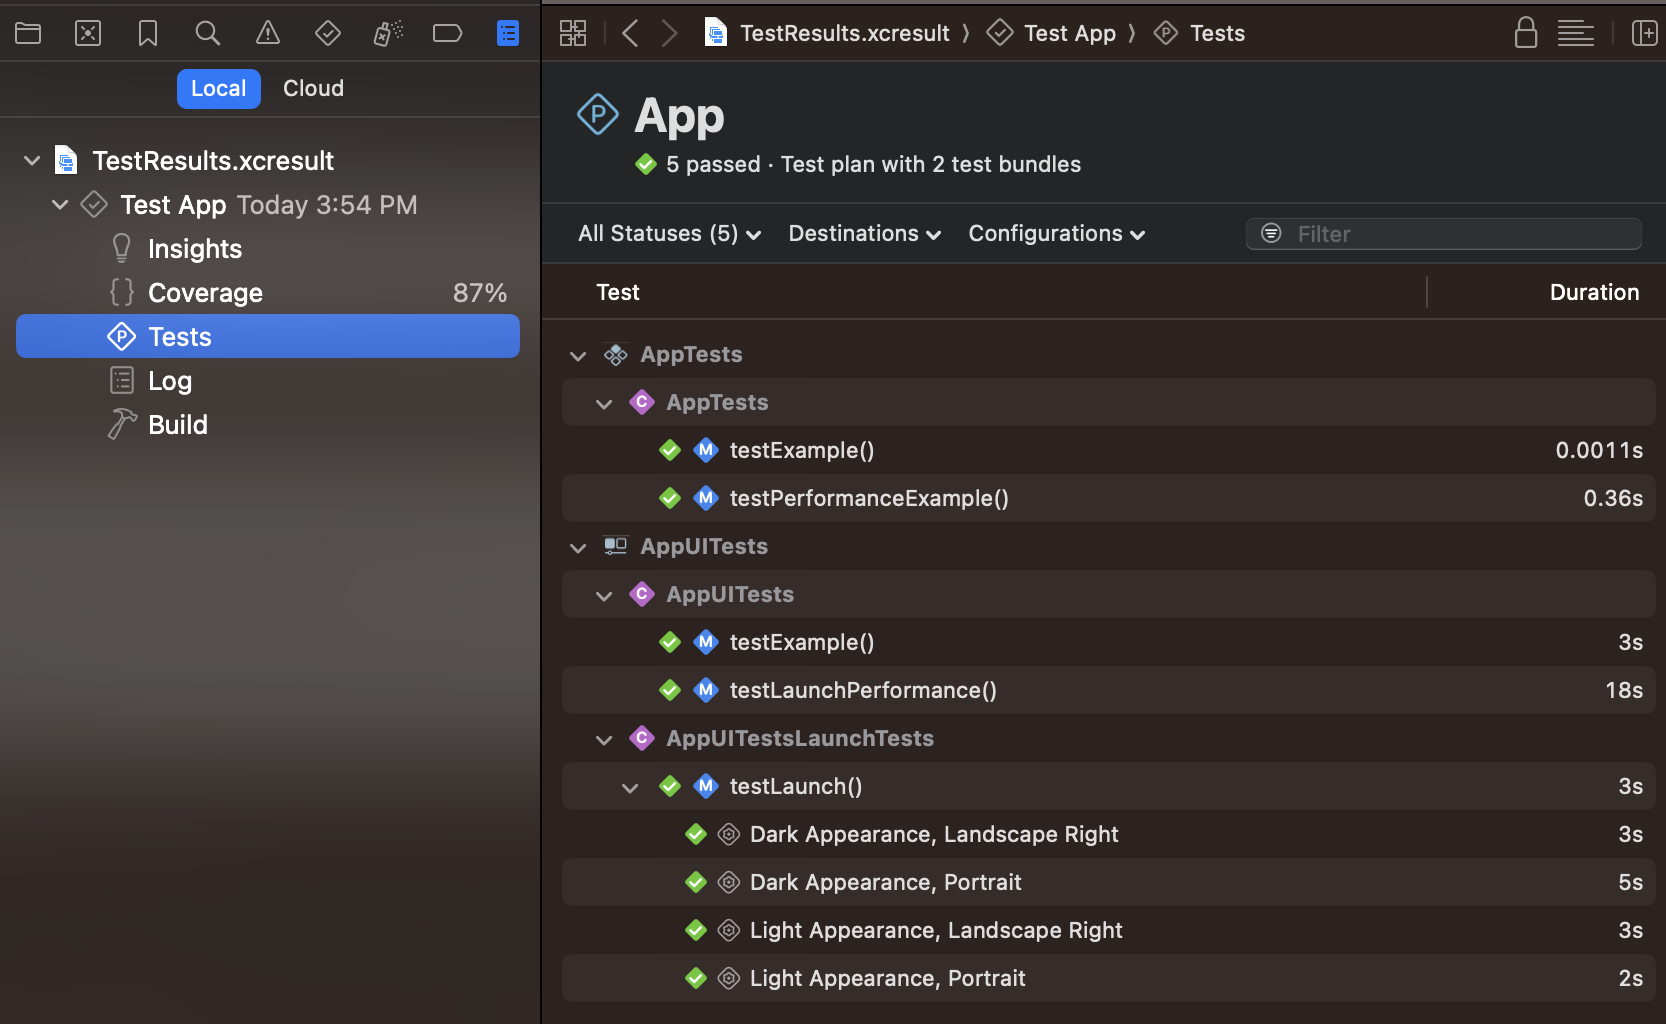Collapse the AppUITests bundle row
The image size is (1666, 1024).
(x=578, y=547)
